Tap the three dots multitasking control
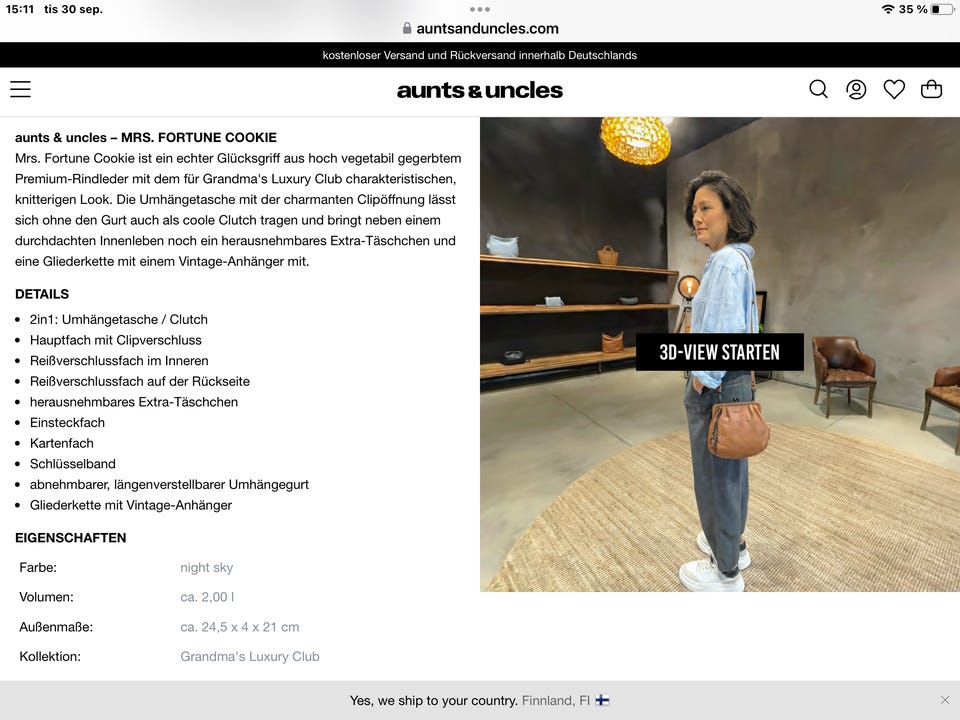This screenshot has height=720, width=960. pyautogui.click(x=480, y=9)
